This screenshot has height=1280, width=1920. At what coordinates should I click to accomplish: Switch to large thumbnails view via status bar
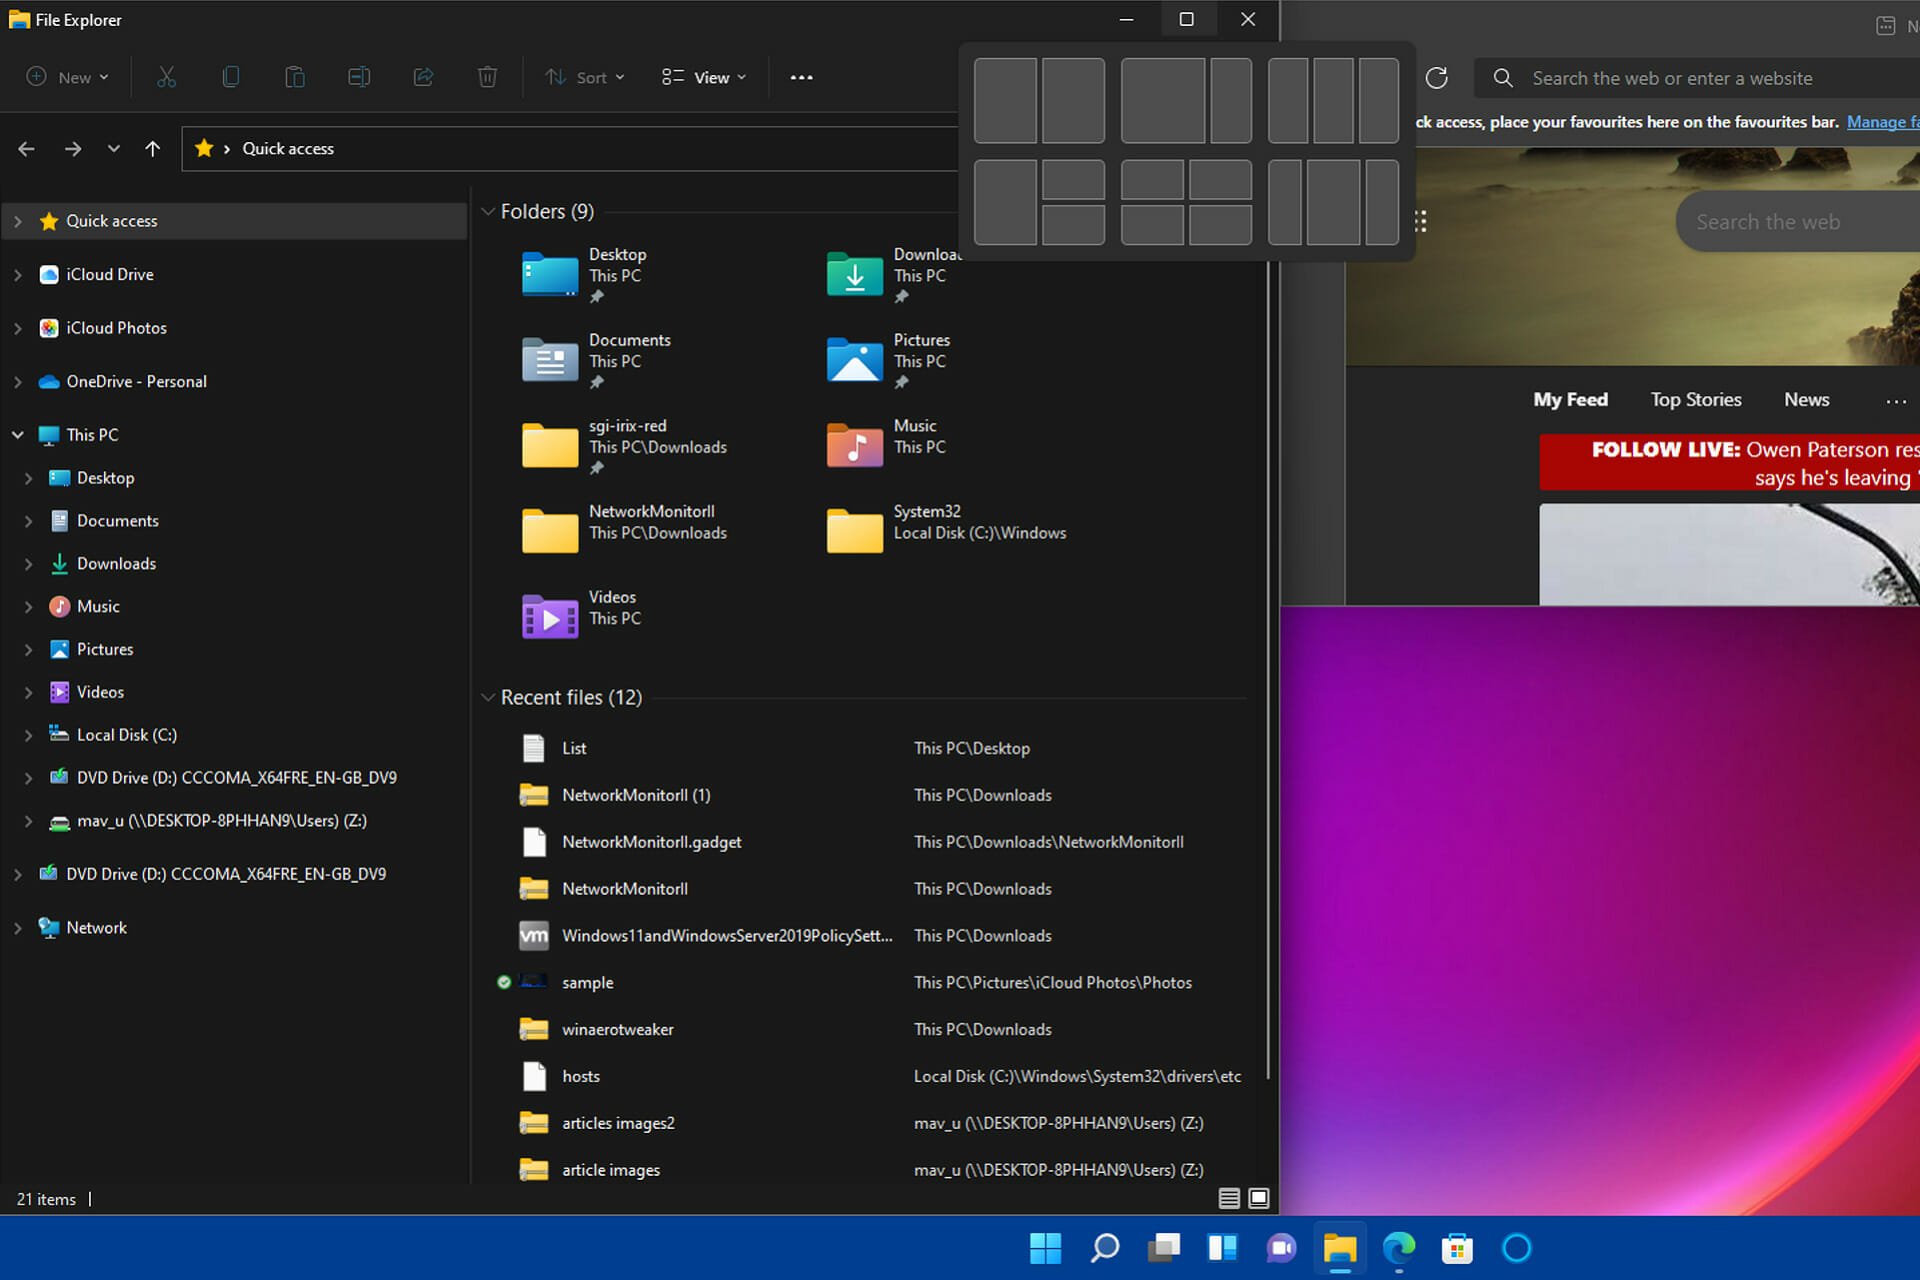[1259, 1198]
